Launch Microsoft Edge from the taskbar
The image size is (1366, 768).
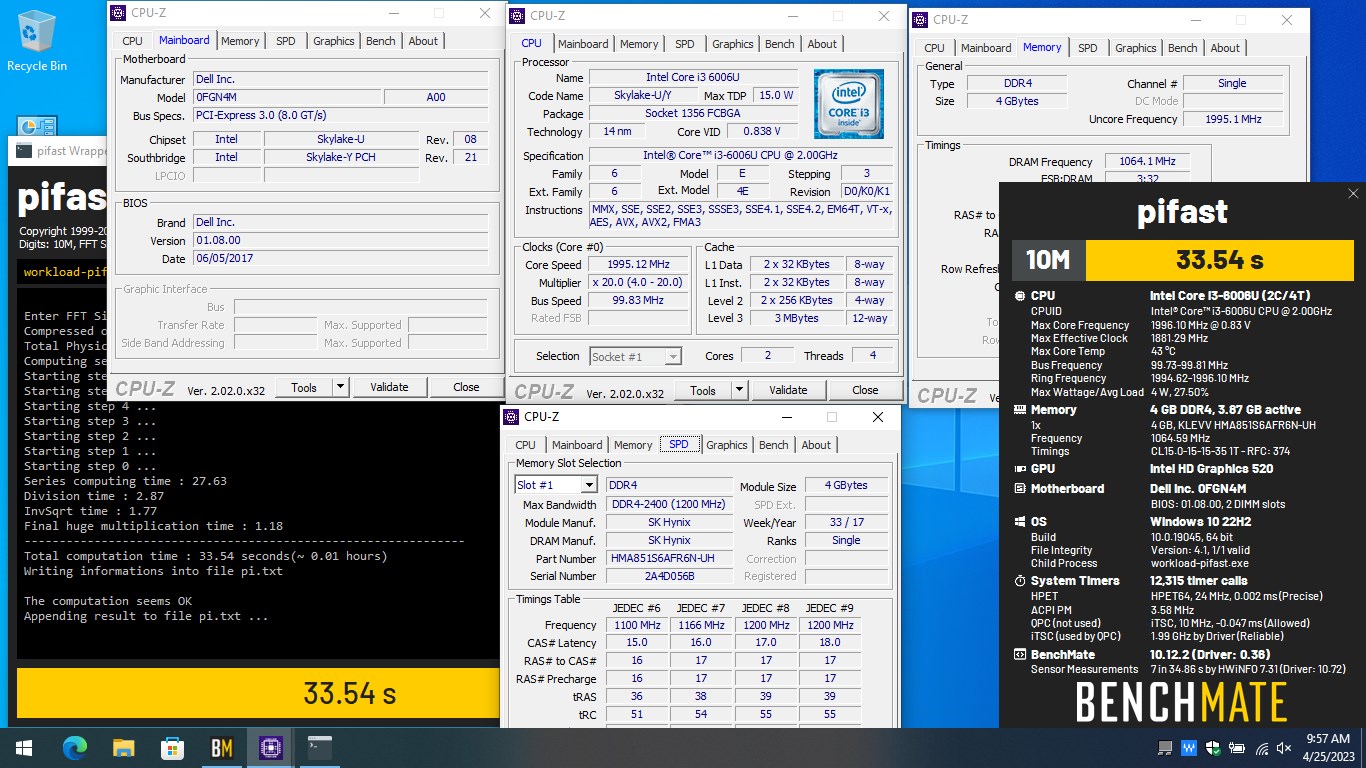tap(75, 747)
